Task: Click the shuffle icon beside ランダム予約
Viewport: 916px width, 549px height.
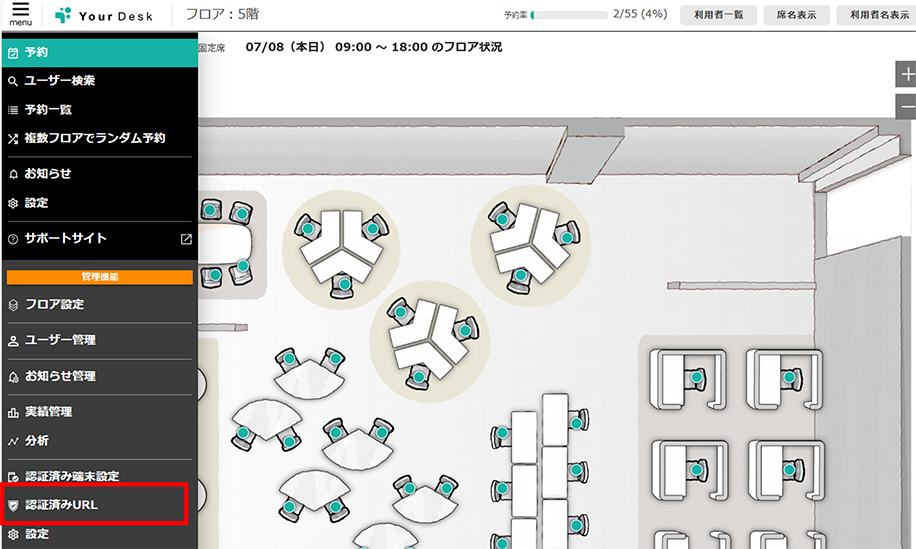Action: click(x=13, y=139)
